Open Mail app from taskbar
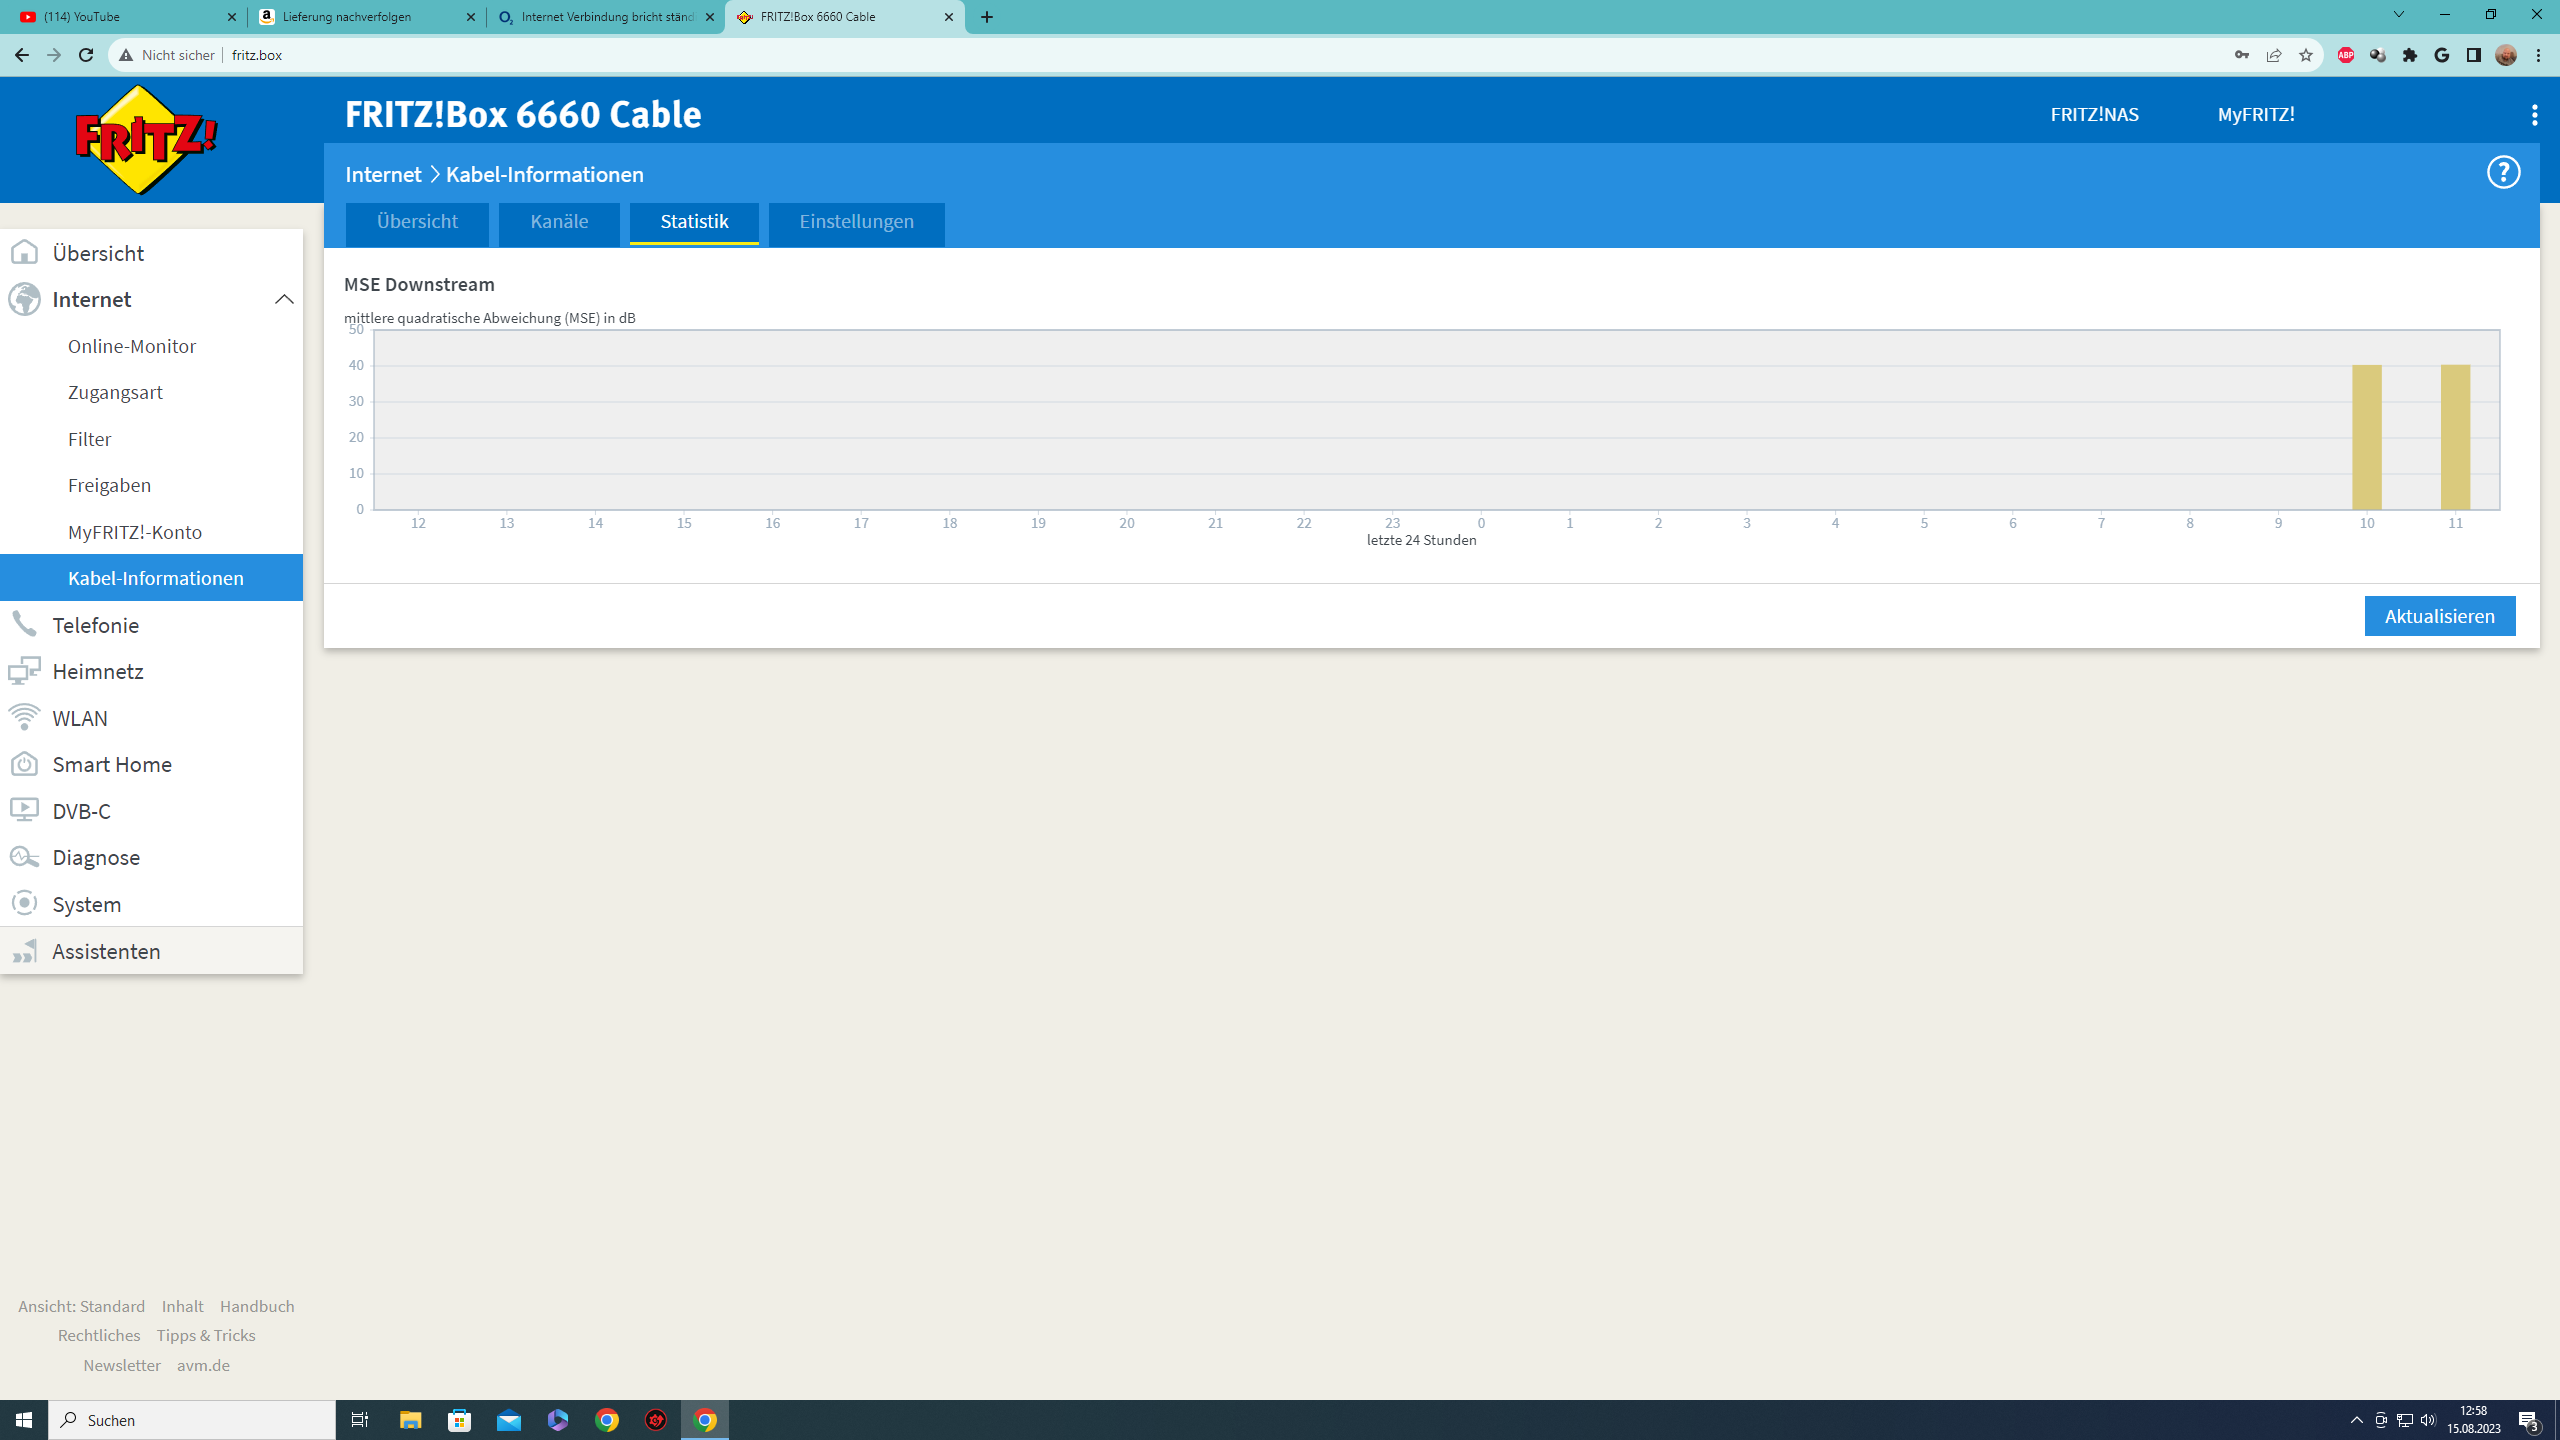2560x1440 pixels. [x=509, y=1420]
